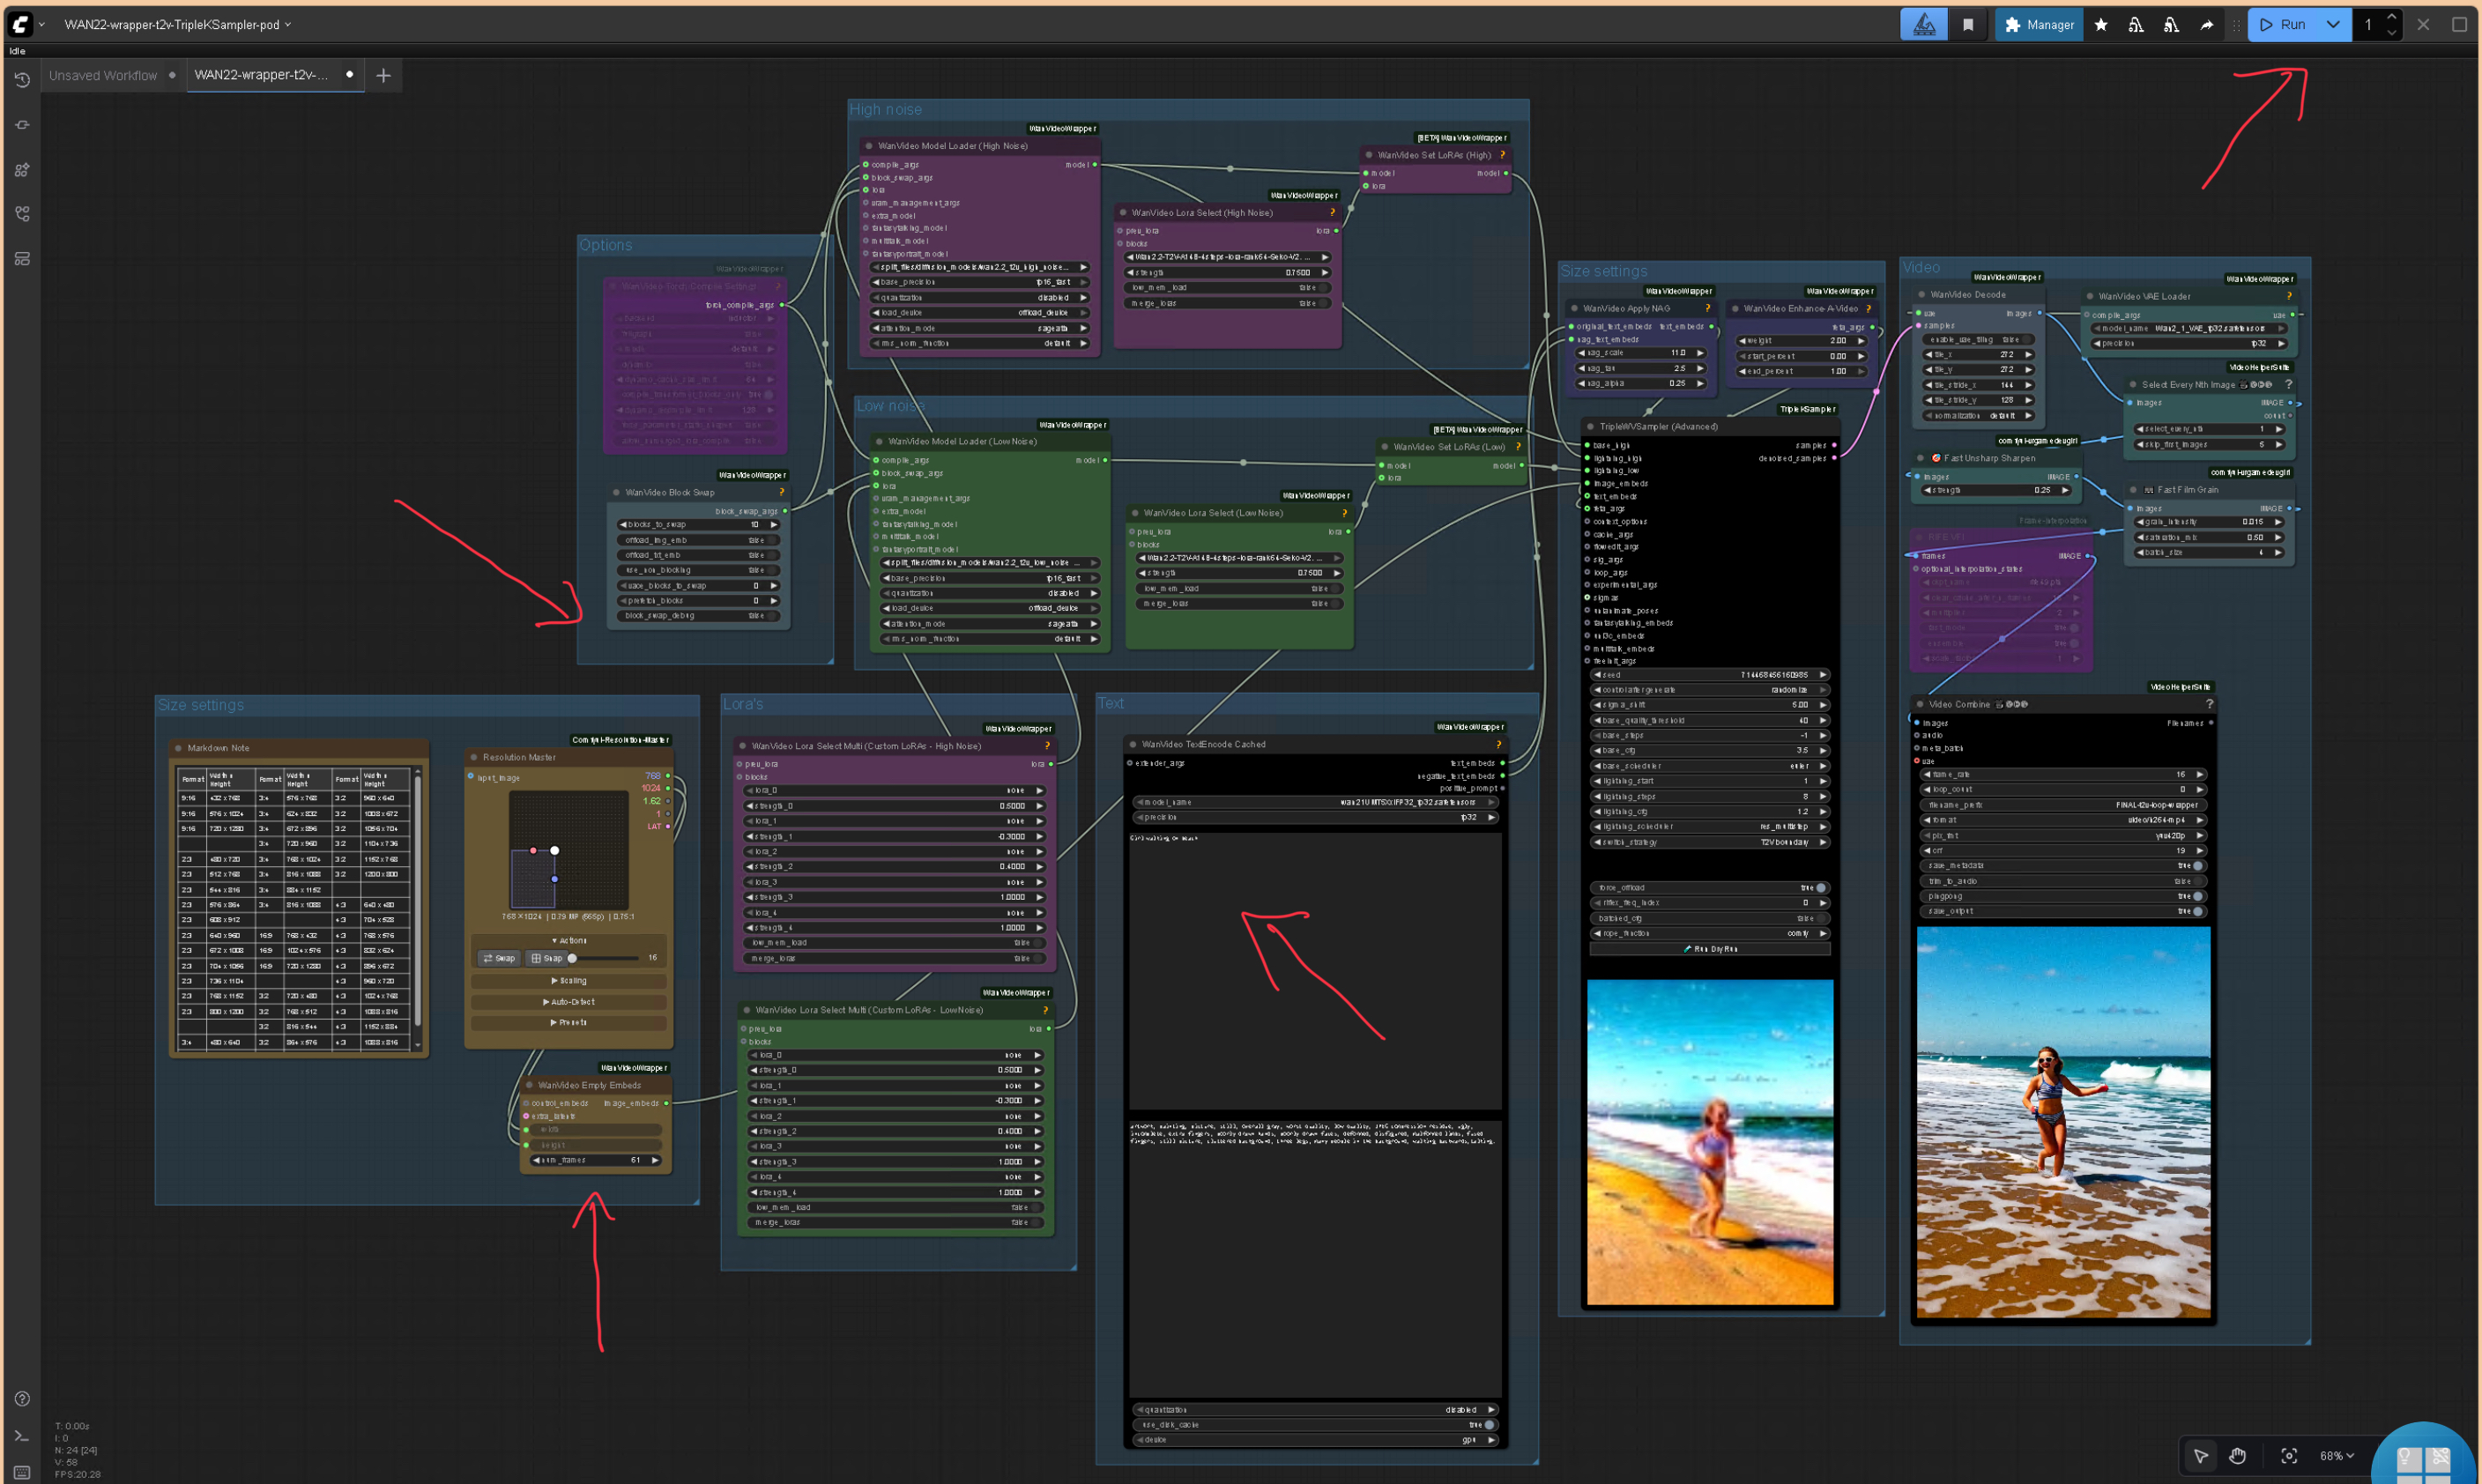This screenshot has height=1484, width=2482.
Task: Click the first vacuum unload models icon
Action: click(x=2136, y=25)
